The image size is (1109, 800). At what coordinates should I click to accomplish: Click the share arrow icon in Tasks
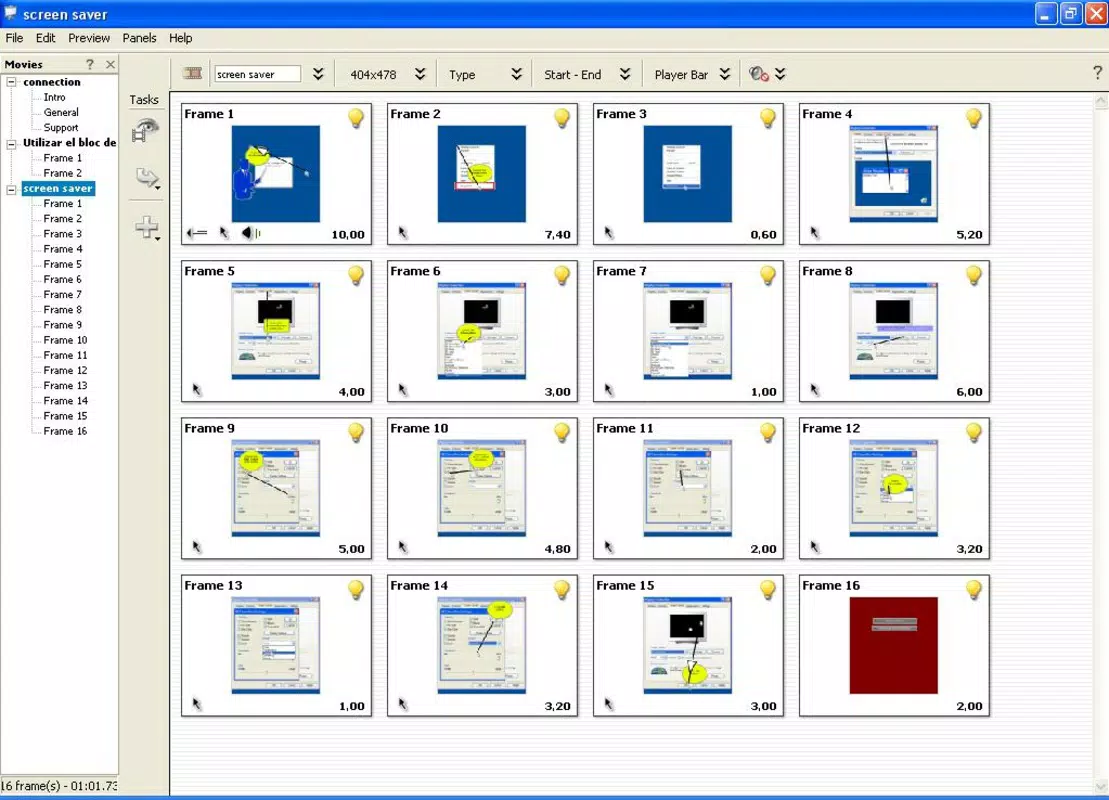click(x=147, y=178)
